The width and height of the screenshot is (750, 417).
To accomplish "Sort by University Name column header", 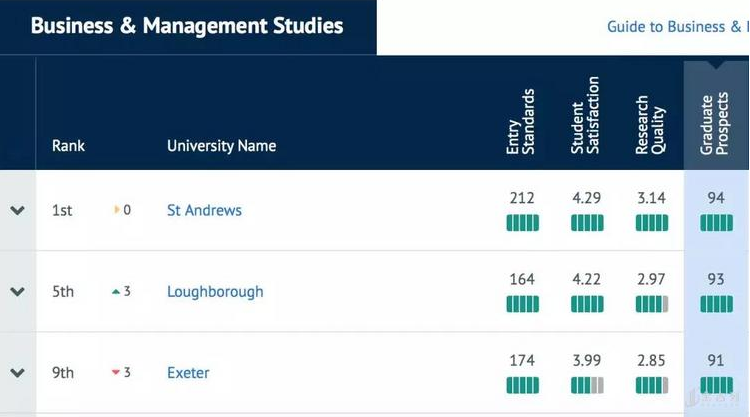I will [x=221, y=146].
